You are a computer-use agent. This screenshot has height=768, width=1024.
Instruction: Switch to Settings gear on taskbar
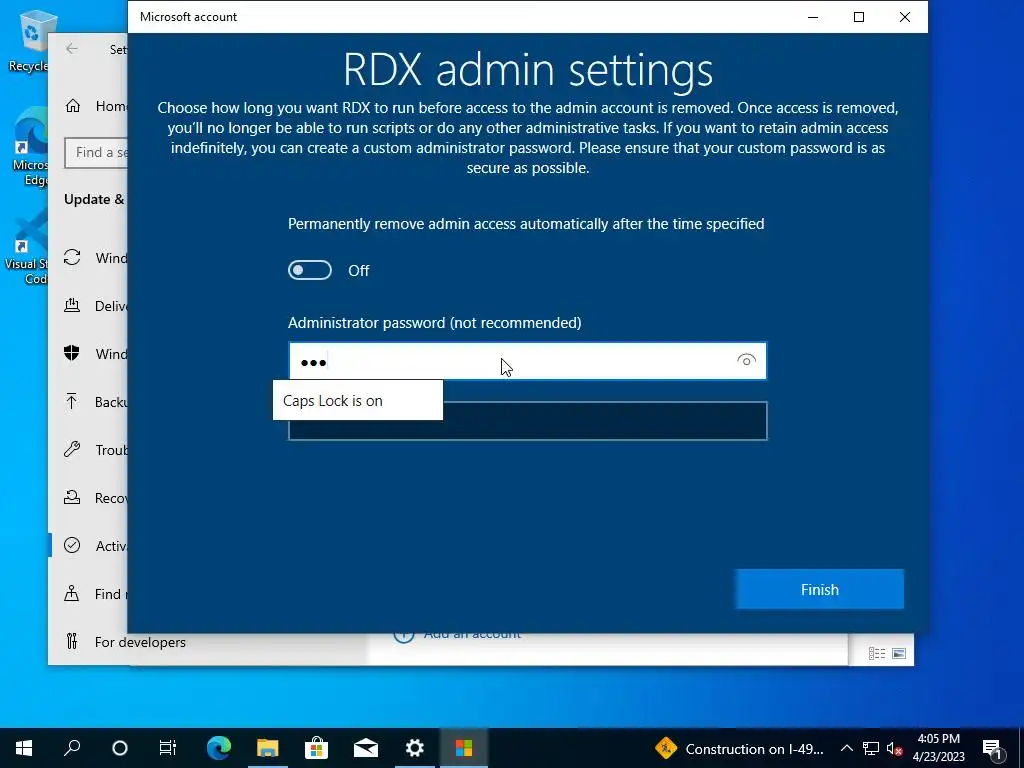pos(415,748)
